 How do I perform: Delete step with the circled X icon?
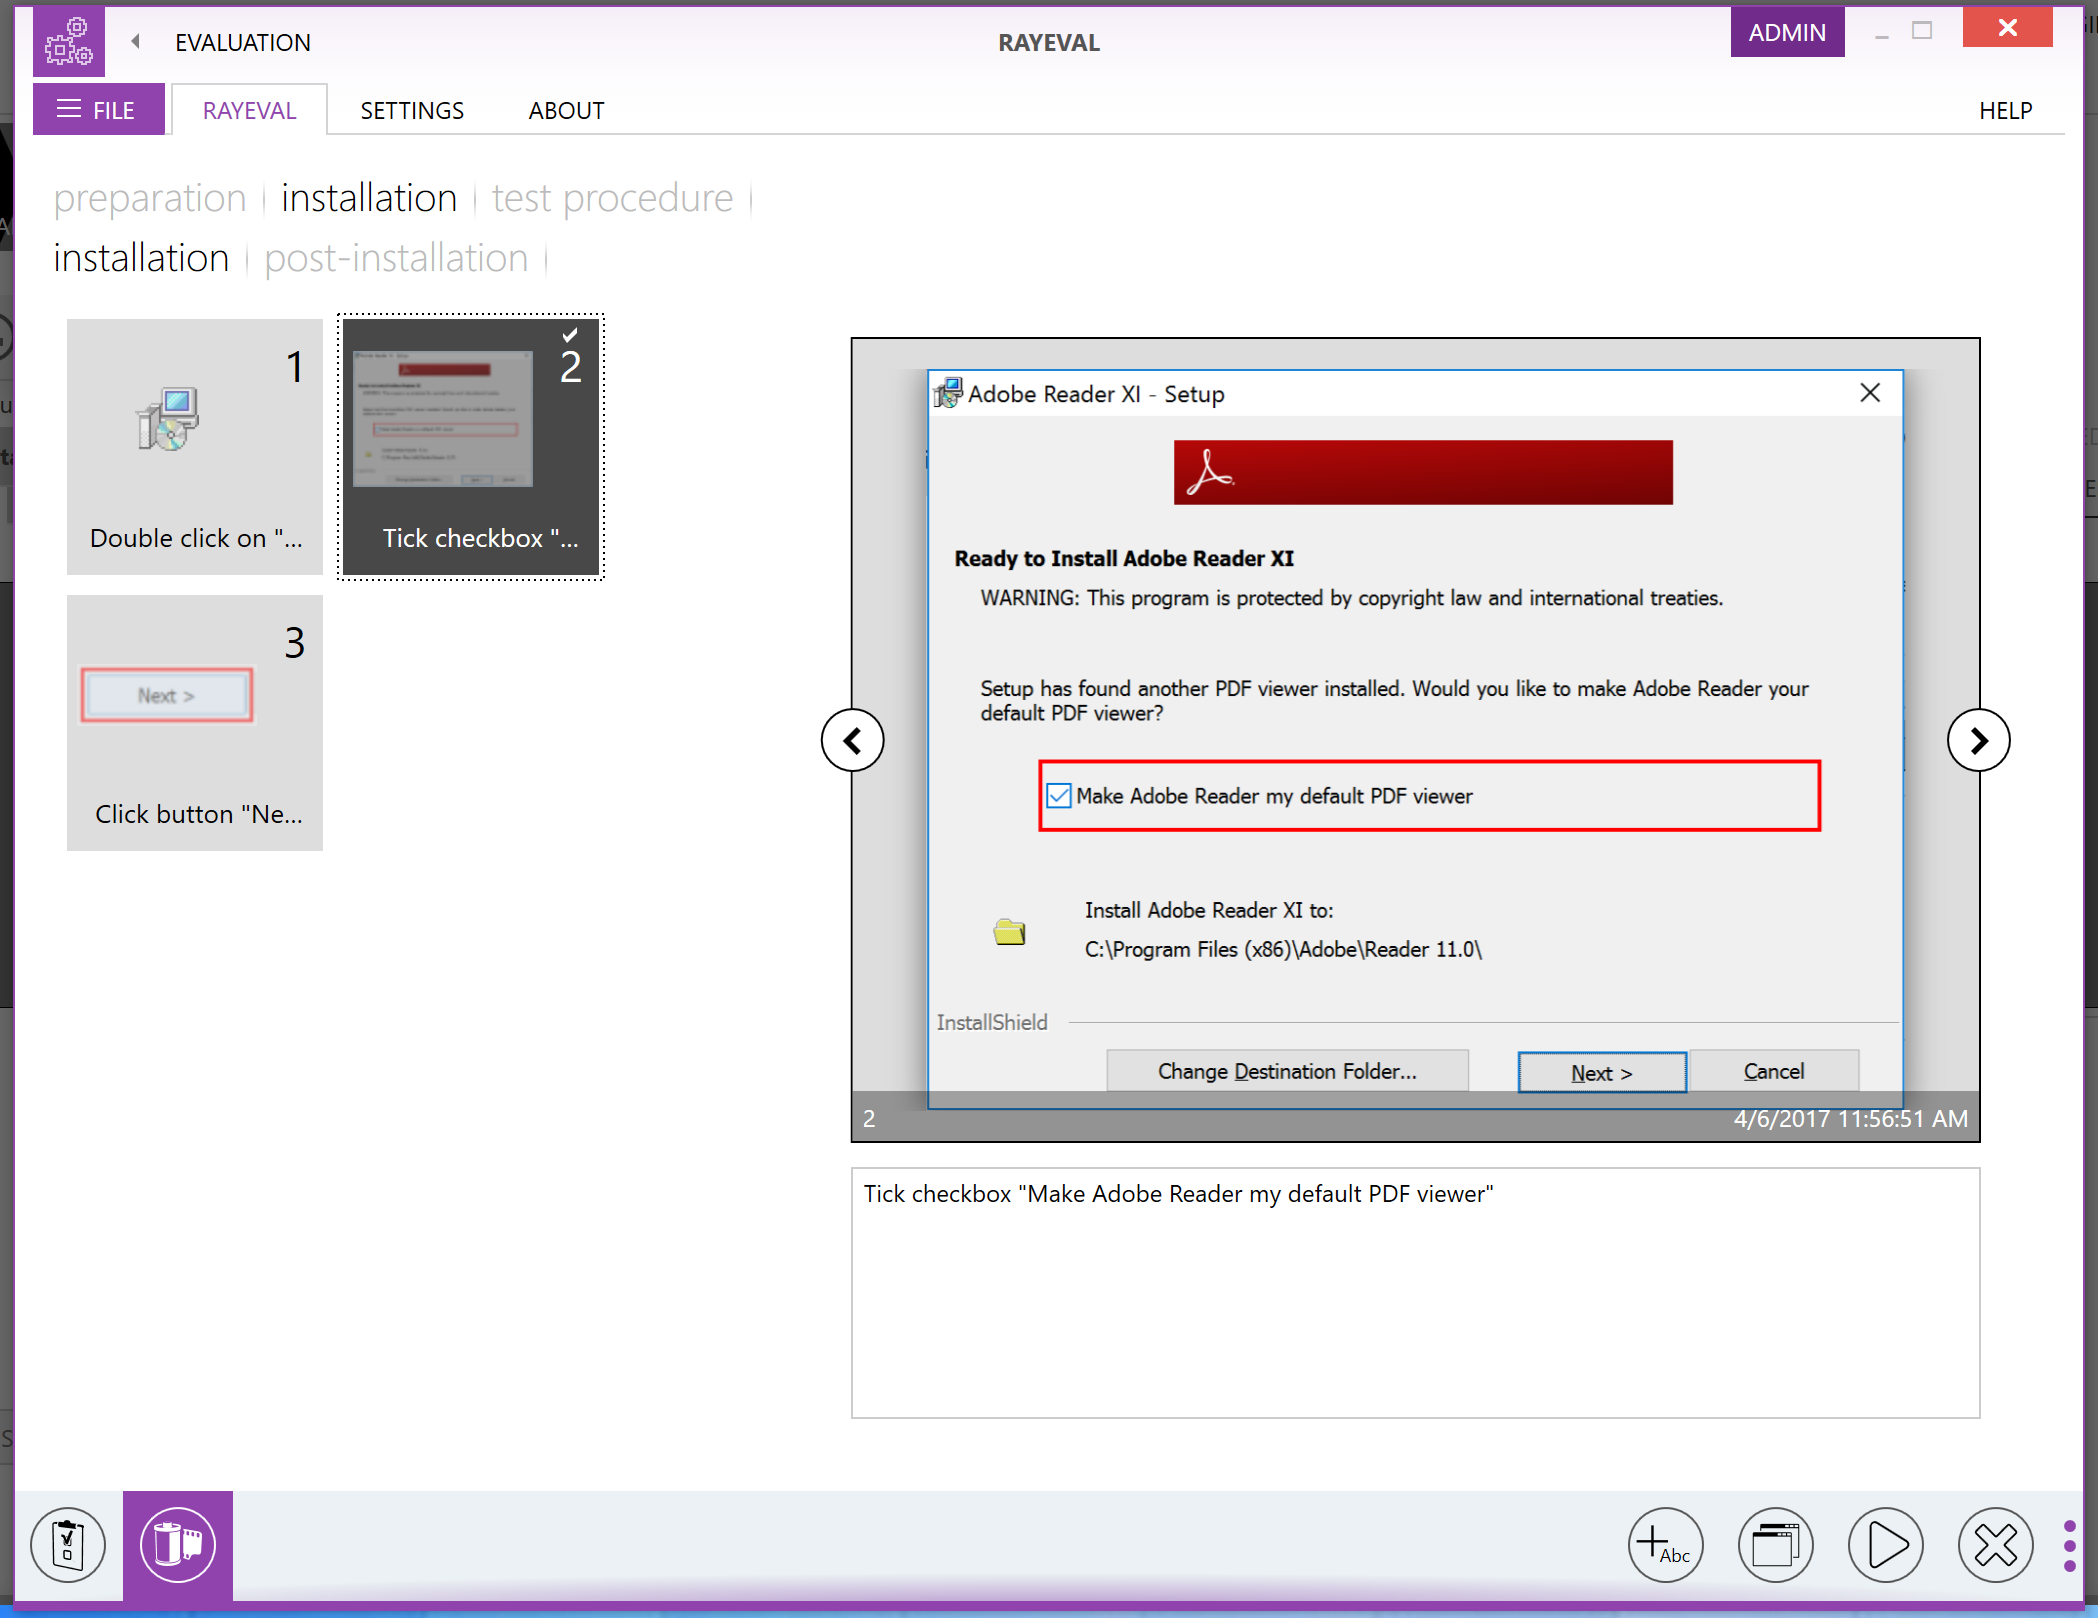pyautogui.click(x=1995, y=1545)
